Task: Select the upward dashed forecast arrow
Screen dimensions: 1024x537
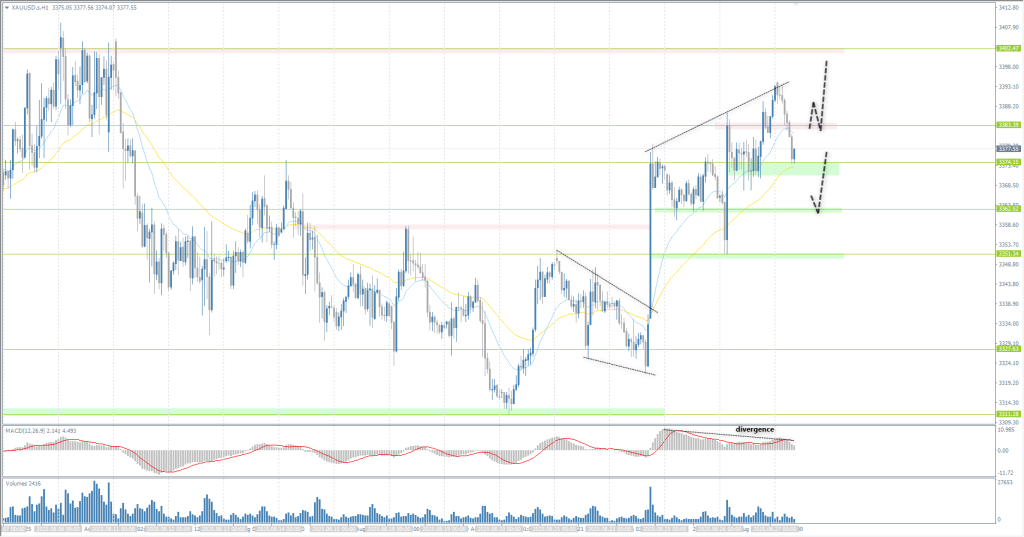Action: point(823,95)
